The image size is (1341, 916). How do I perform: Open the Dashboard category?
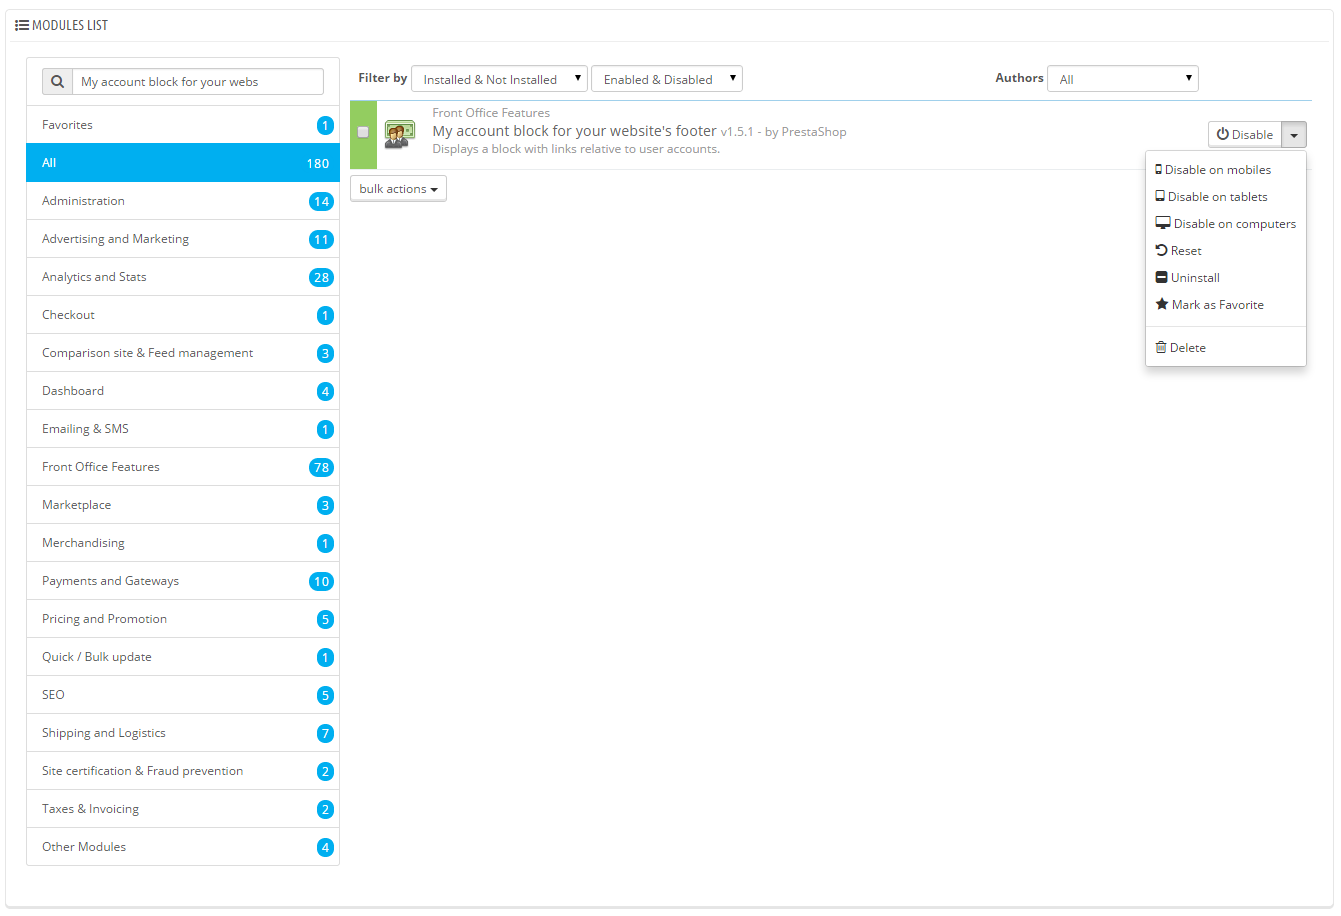[x=183, y=391]
